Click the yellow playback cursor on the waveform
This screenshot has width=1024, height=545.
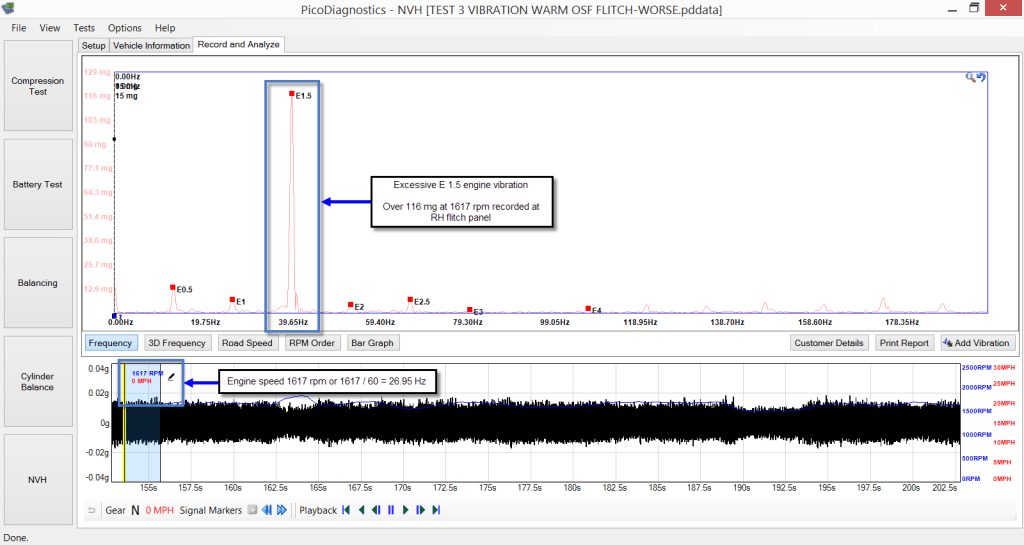[124, 422]
